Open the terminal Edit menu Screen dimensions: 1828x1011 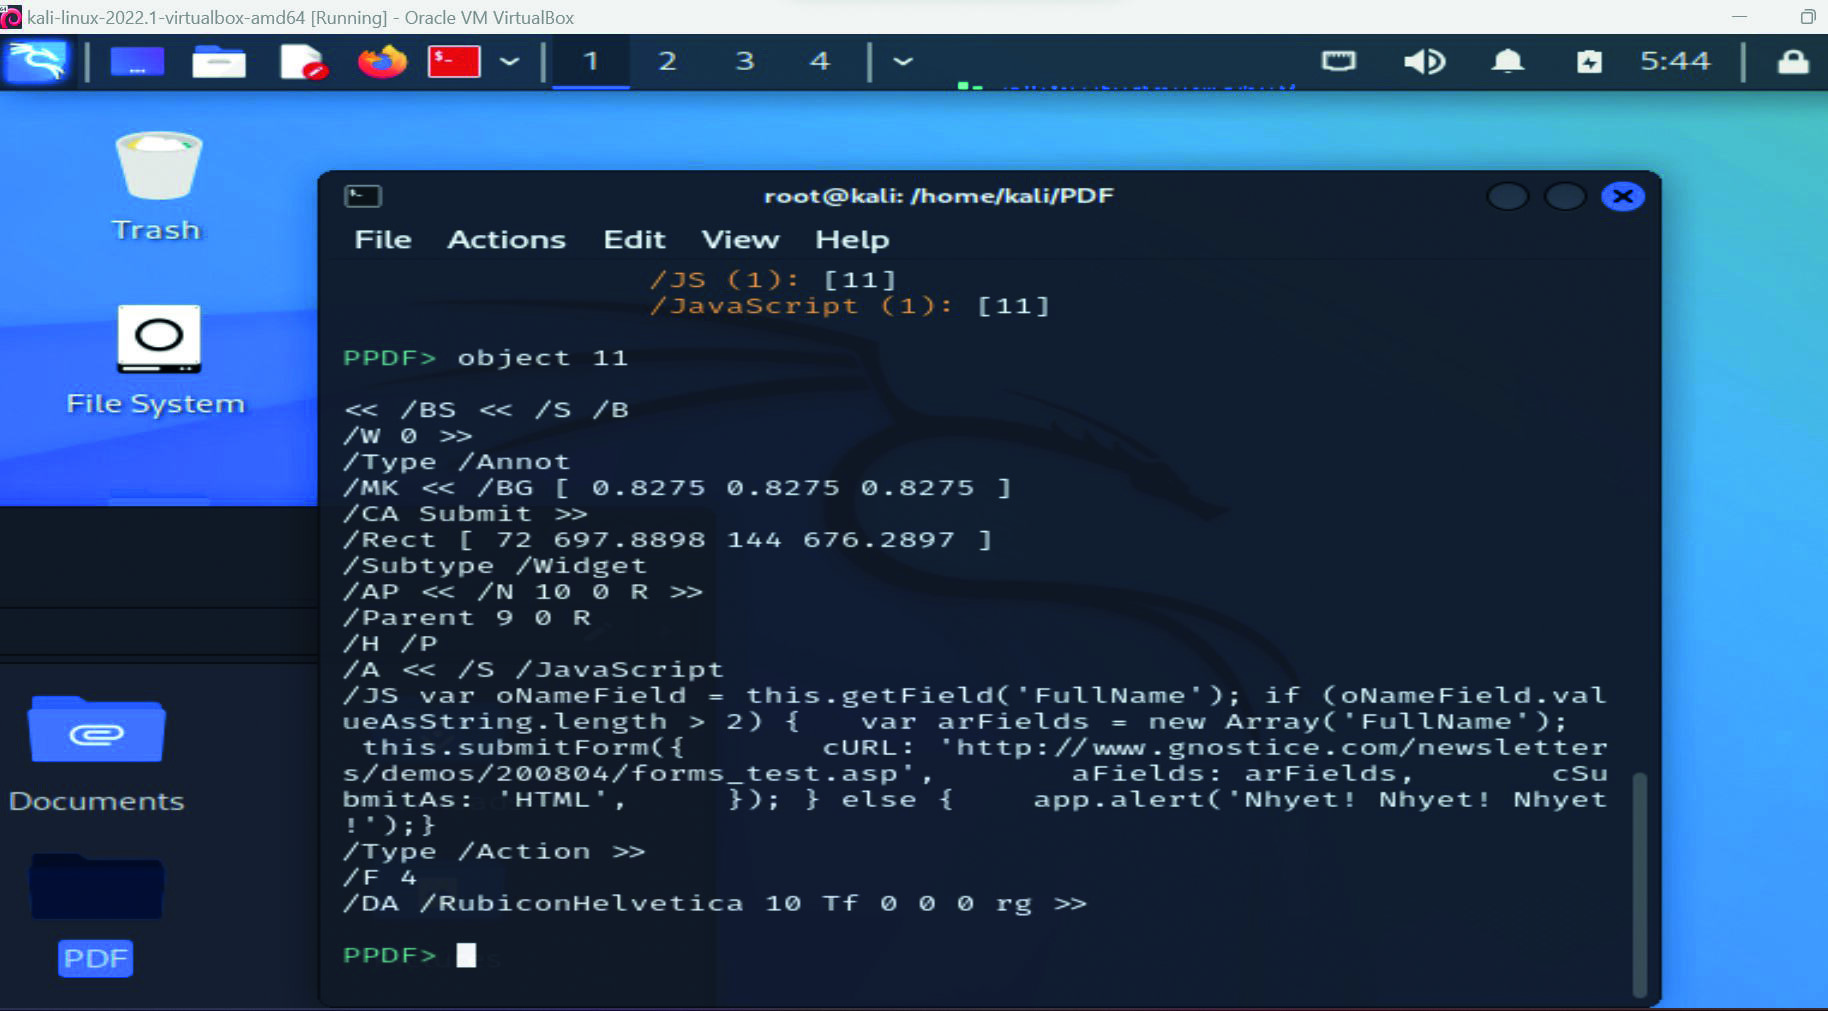634,240
